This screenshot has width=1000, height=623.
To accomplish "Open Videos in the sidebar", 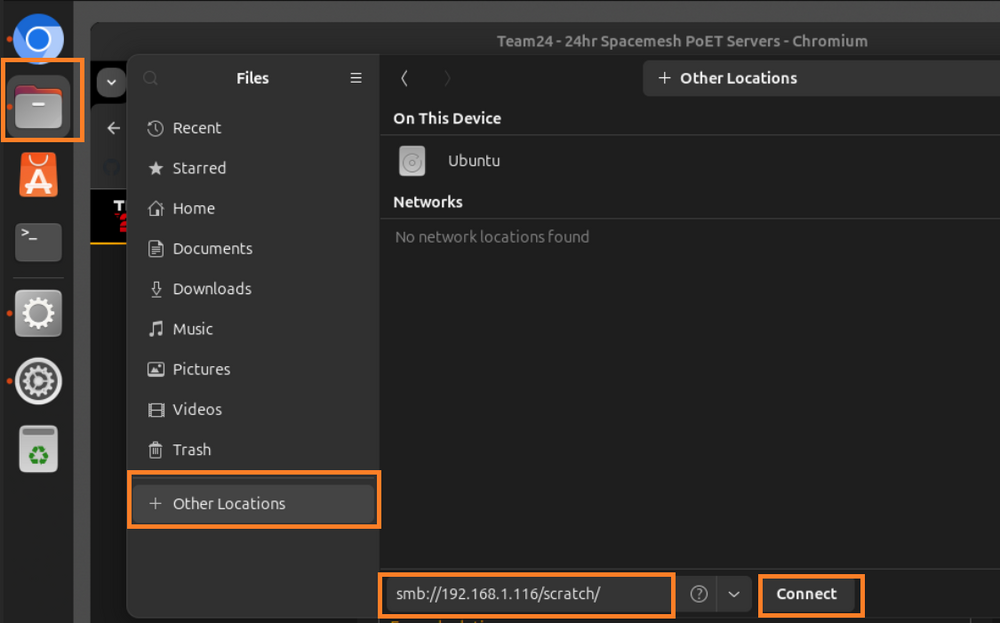I will (254, 409).
